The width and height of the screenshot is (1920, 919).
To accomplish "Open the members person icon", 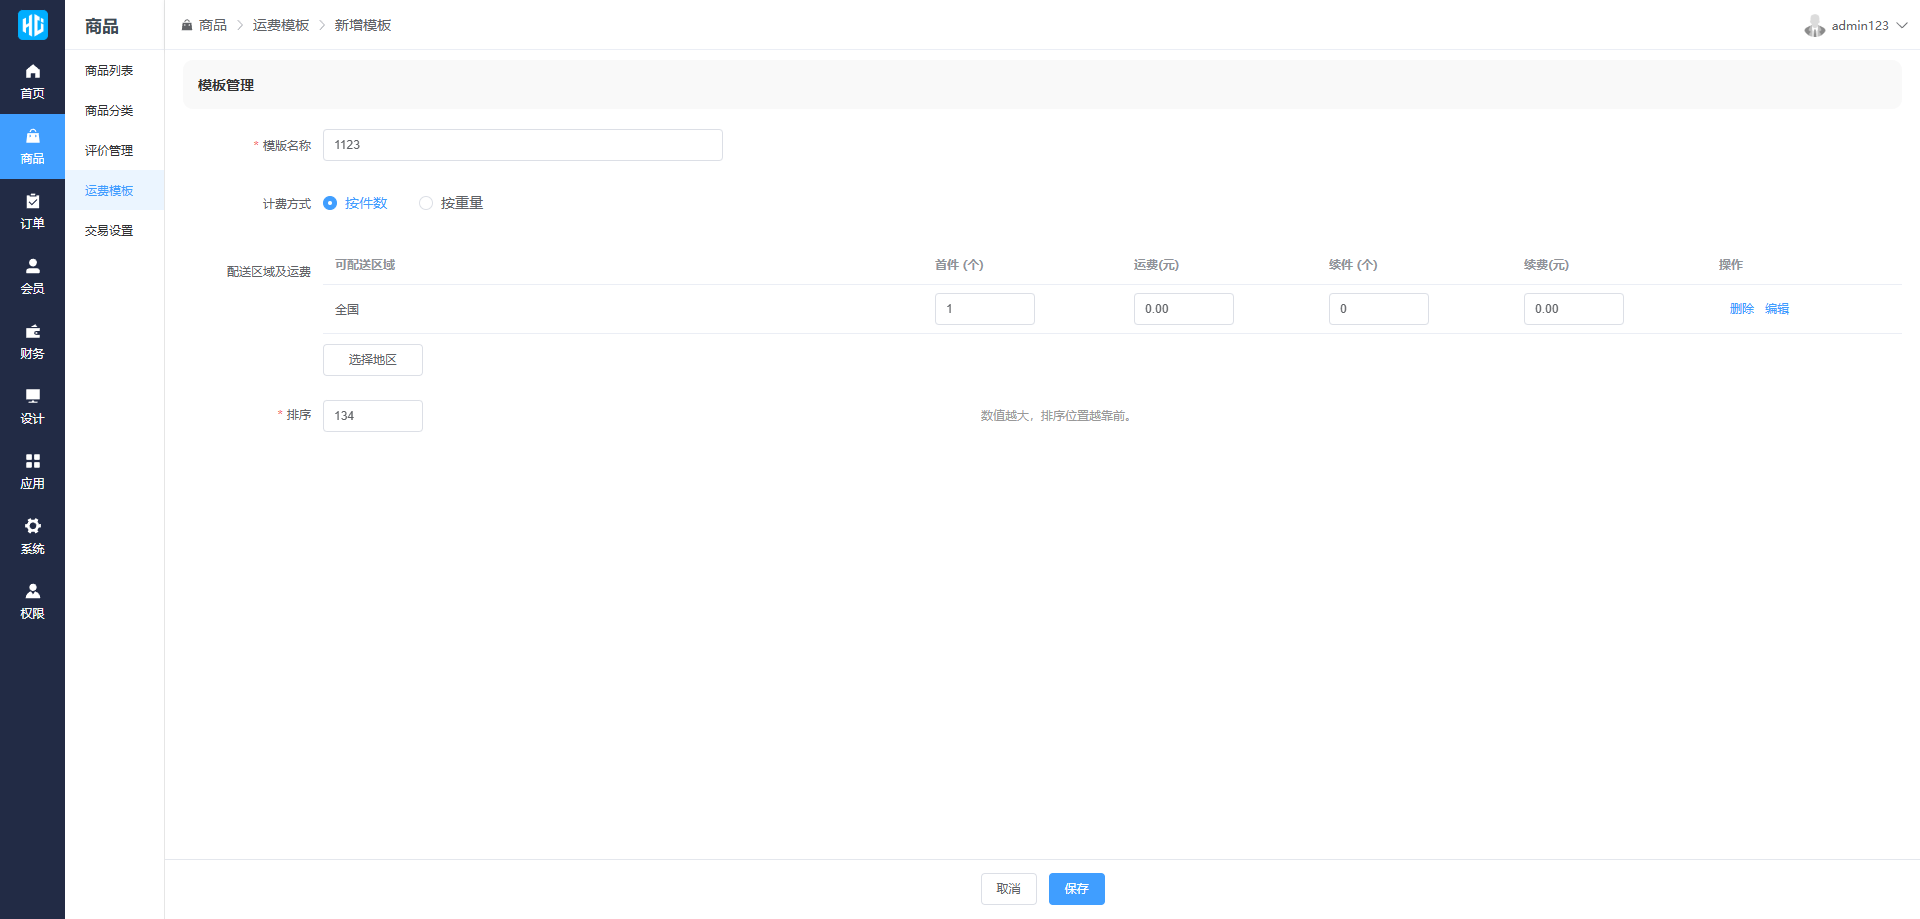I will tap(32, 267).
